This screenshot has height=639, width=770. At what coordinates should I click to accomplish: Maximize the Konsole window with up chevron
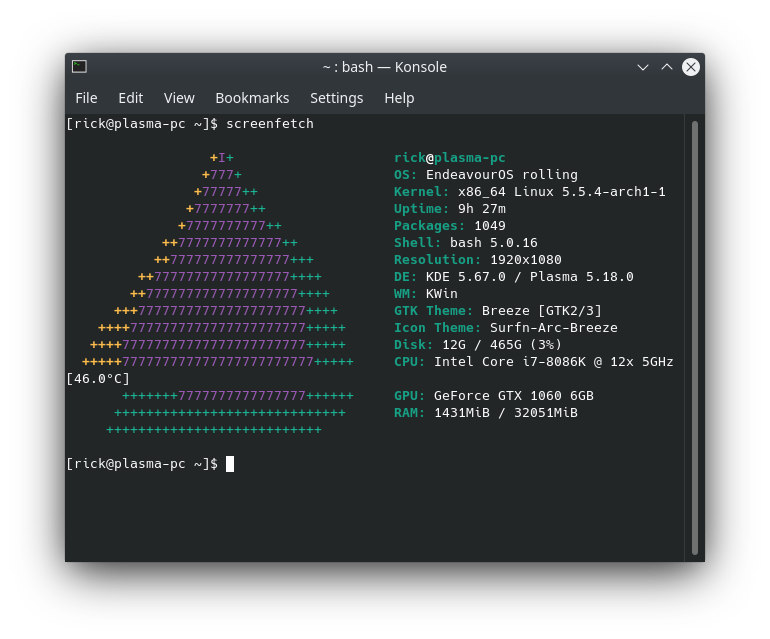pos(667,67)
